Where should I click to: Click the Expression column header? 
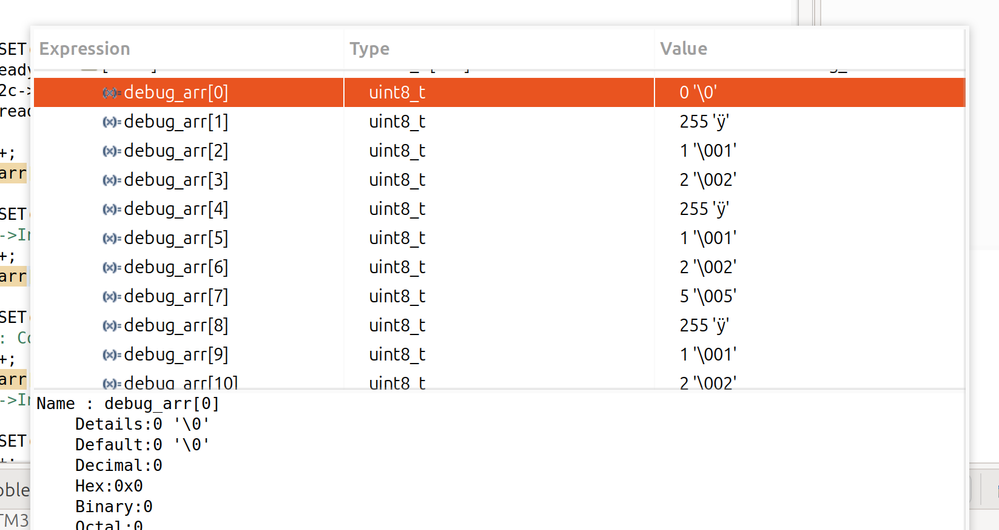(85, 49)
